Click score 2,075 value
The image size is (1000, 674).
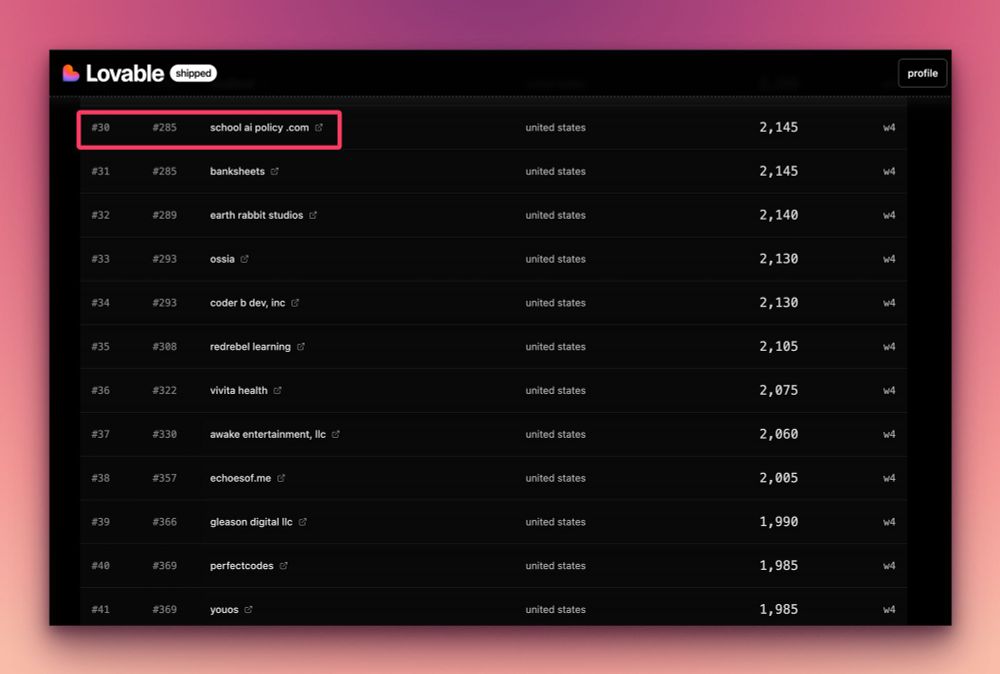coord(778,390)
